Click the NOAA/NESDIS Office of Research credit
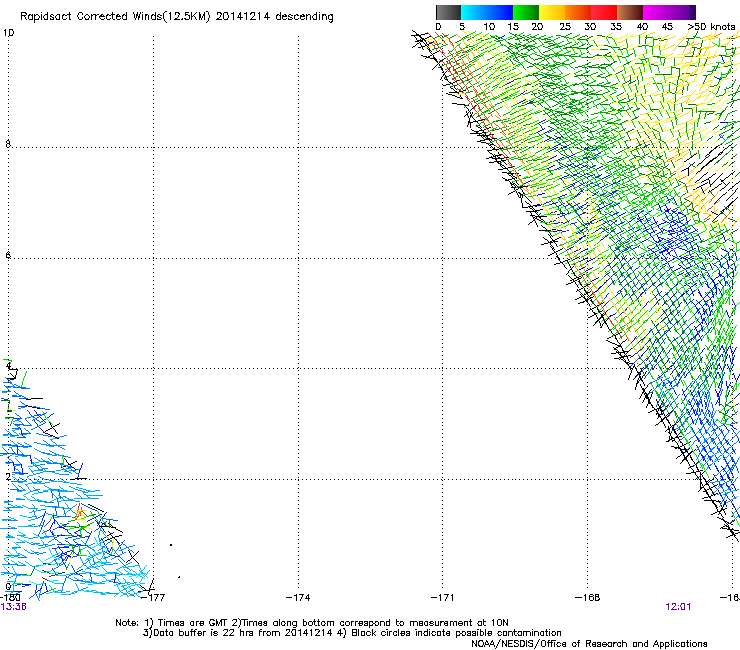The height and width of the screenshot is (650, 740). click(589, 644)
